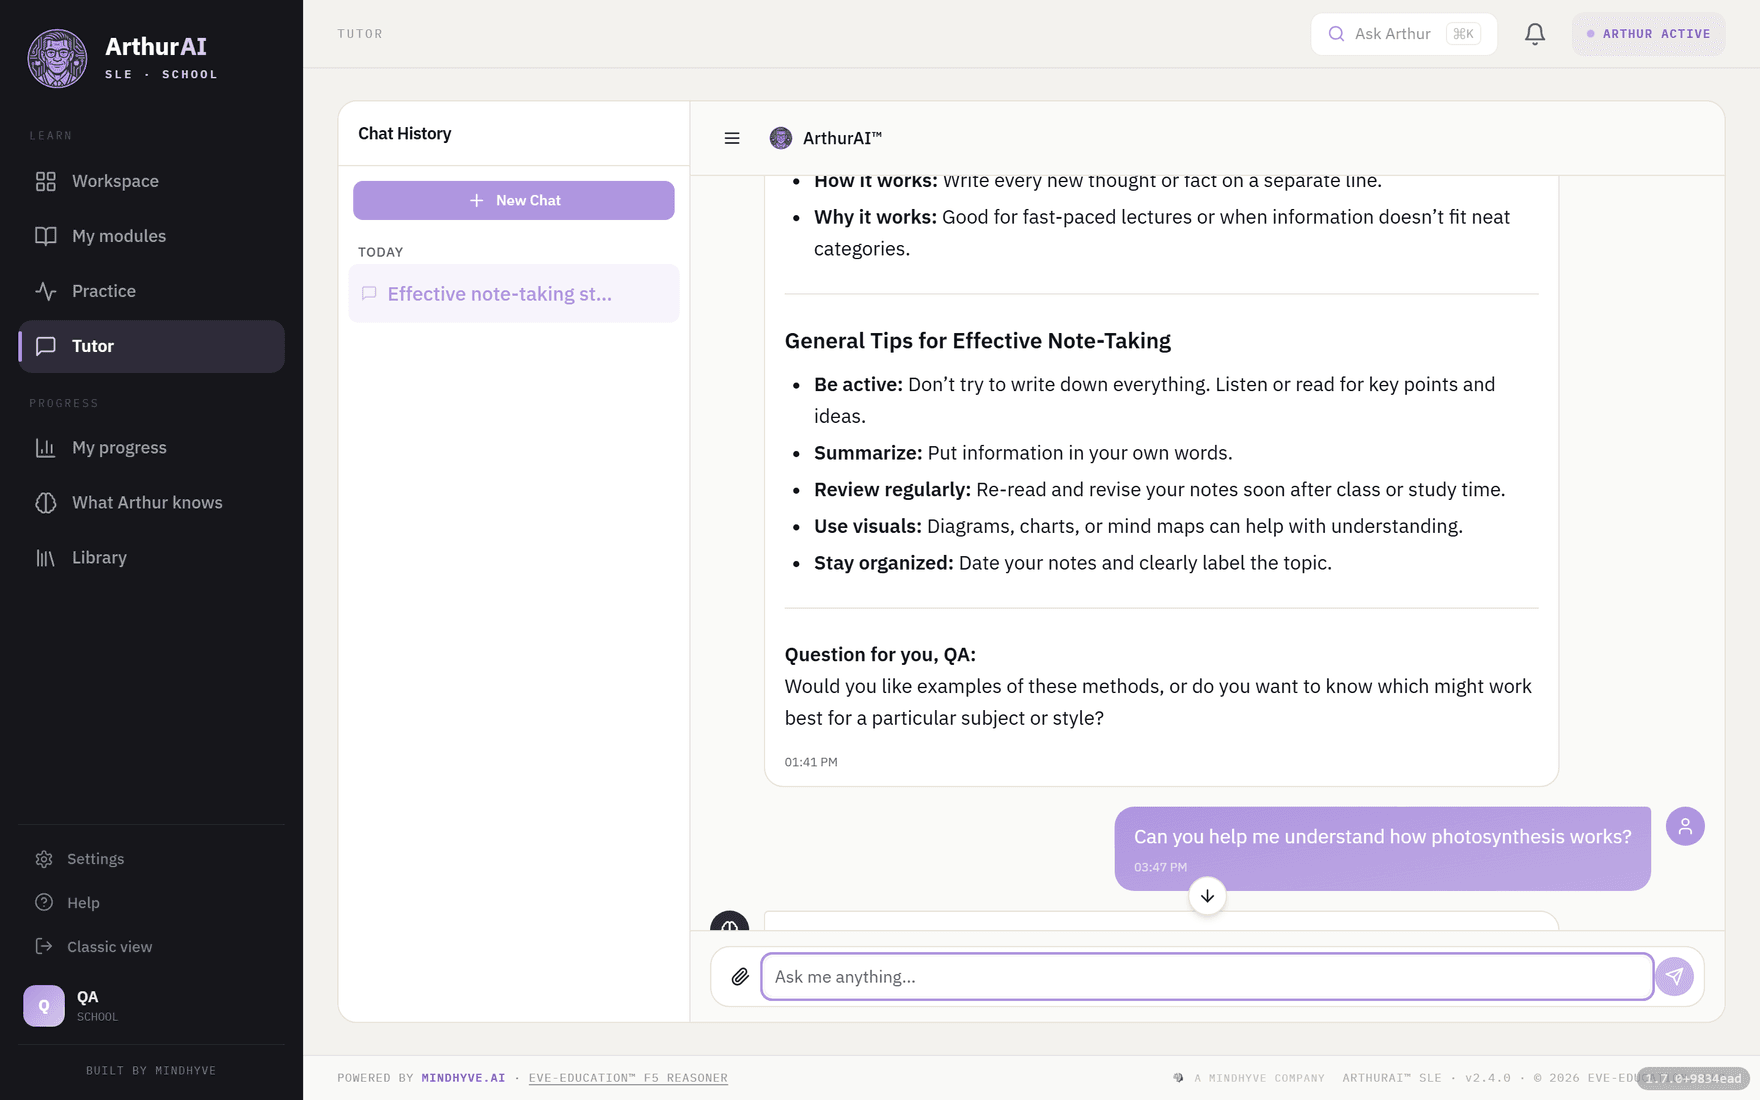Click the notification bell icon
Screen dimensions: 1760x1100
[1534, 34]
